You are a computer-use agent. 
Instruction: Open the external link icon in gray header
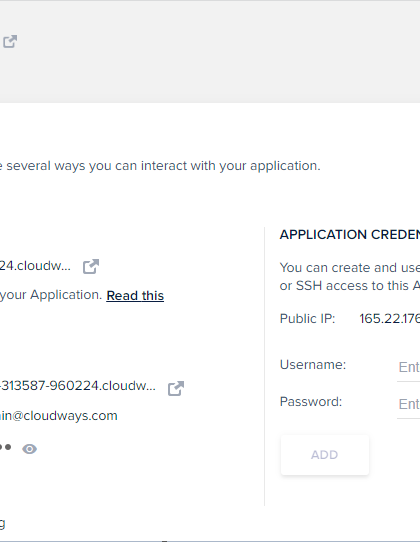tap(10, 41)
